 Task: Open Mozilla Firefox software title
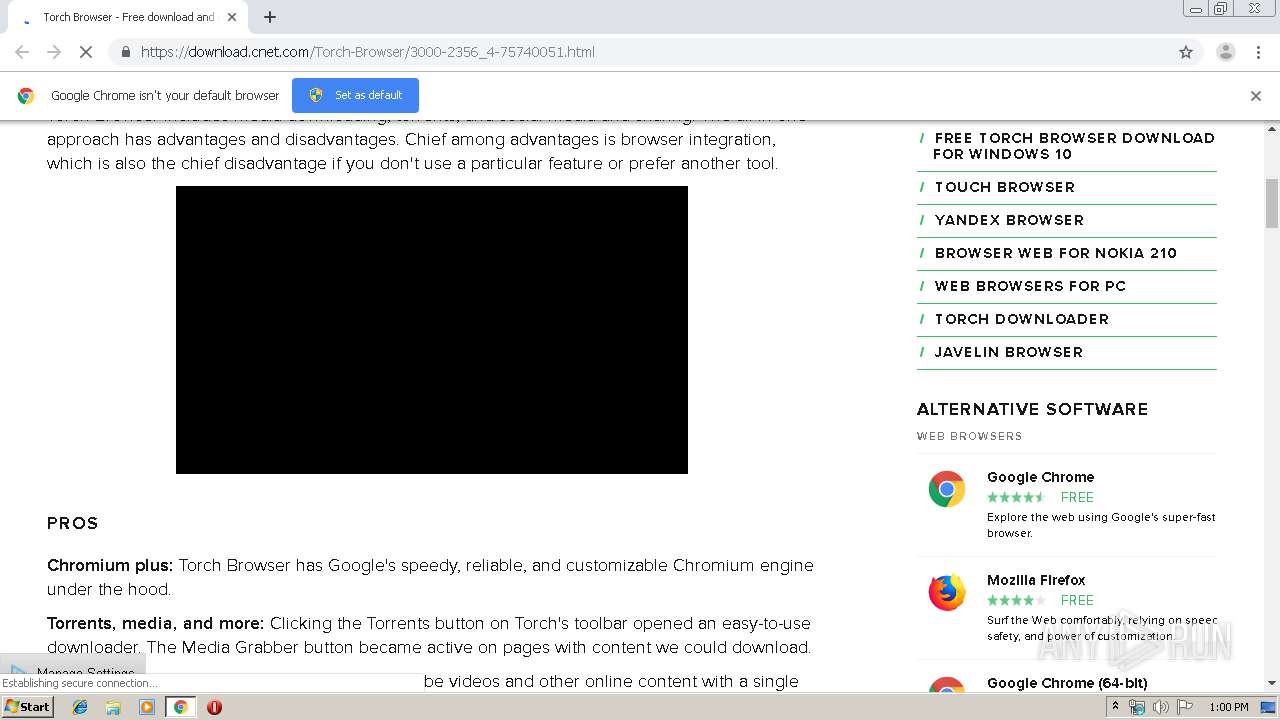(x=1036, y=580)
